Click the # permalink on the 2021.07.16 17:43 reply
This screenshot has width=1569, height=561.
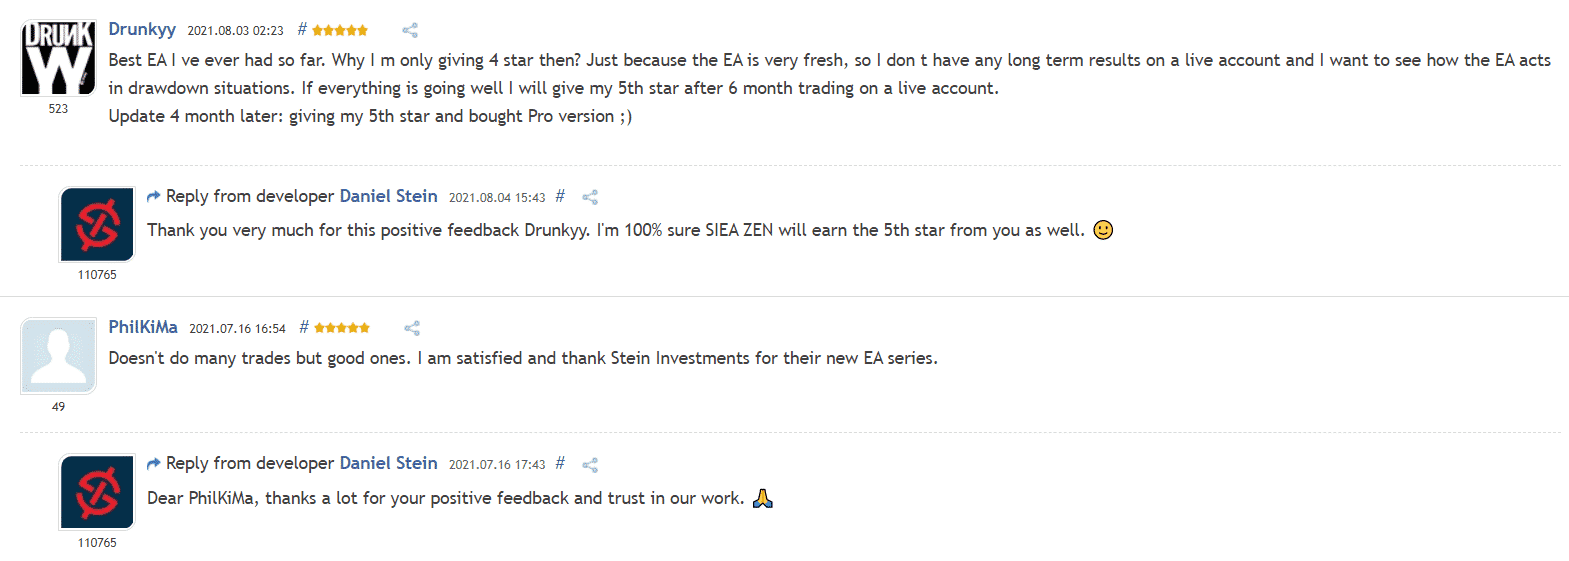click(x=560, y=463)
